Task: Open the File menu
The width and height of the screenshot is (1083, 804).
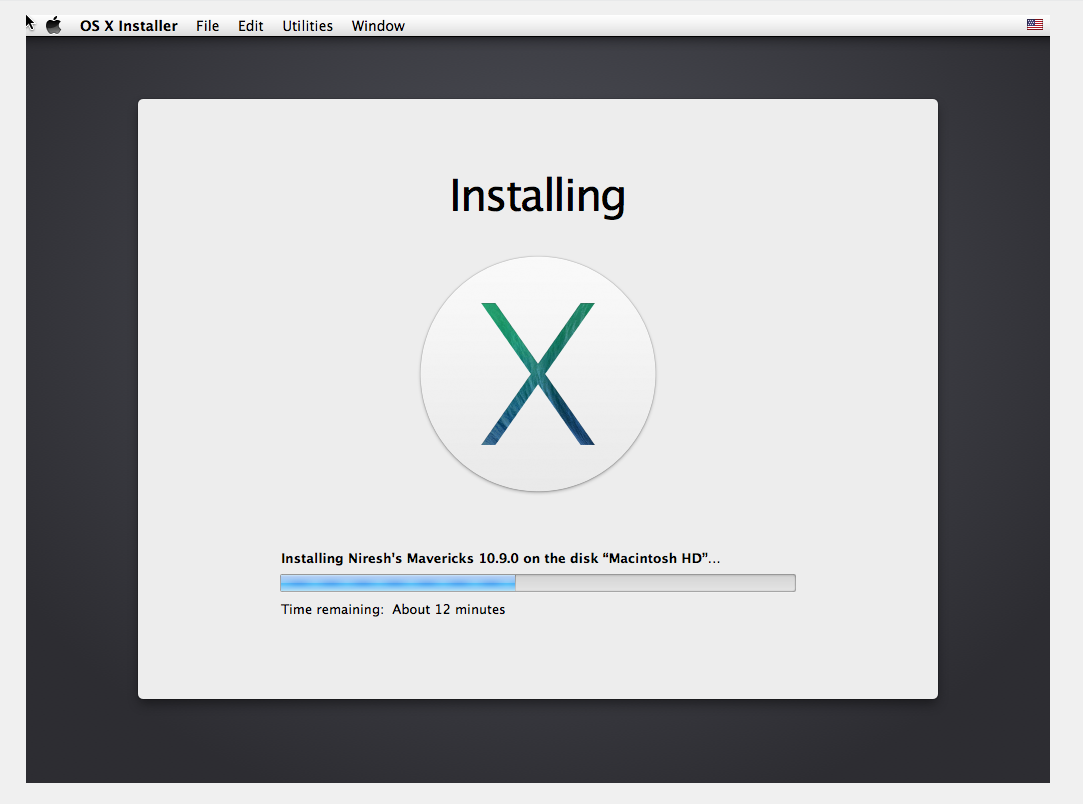Action: click(207, 26)
